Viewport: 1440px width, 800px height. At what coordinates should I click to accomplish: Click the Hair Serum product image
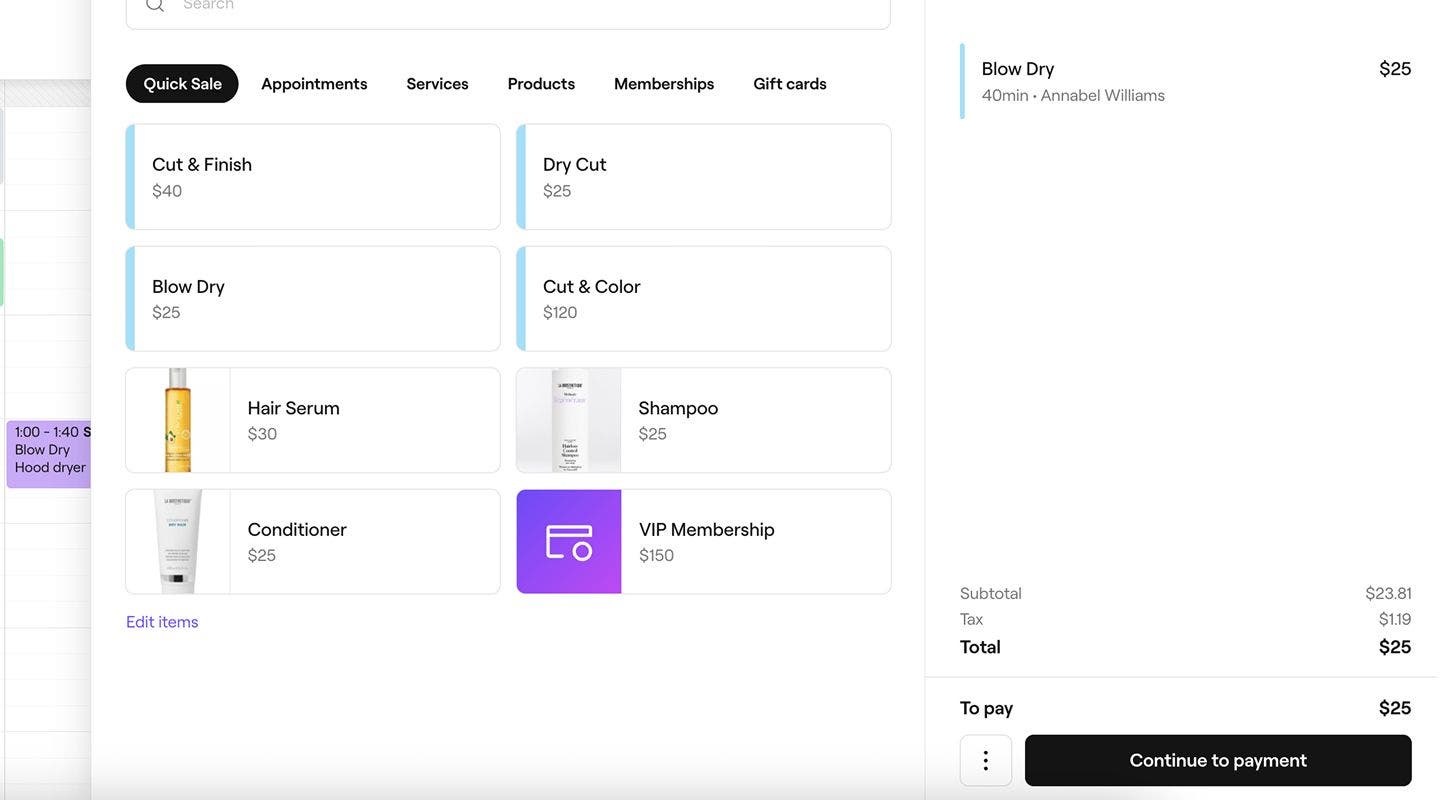click(178, 420)
